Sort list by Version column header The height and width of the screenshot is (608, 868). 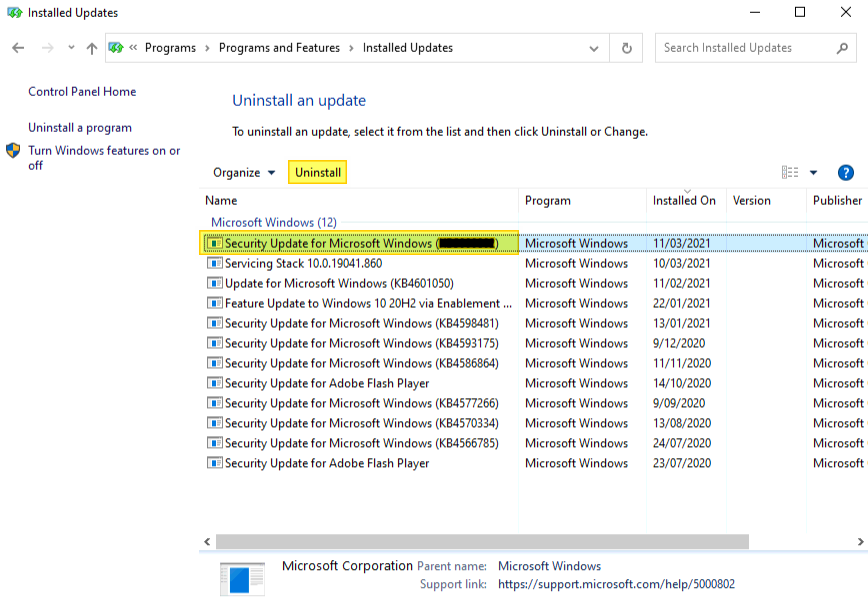[767, 200]
